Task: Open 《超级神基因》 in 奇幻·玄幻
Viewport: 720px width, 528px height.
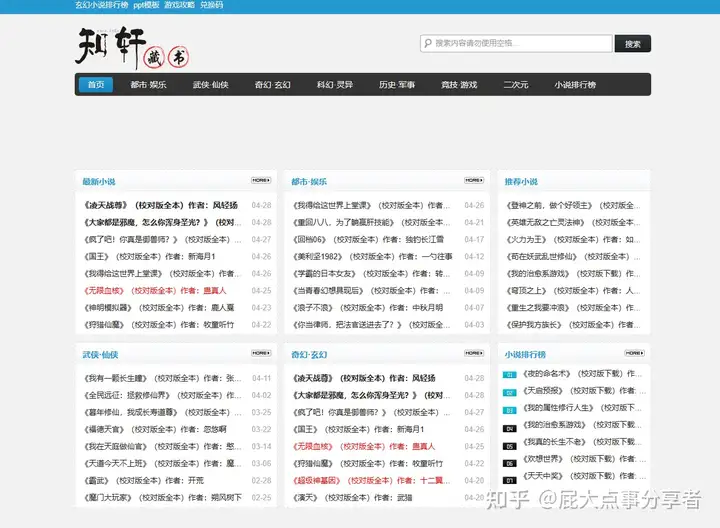Action: coord(371,480)
